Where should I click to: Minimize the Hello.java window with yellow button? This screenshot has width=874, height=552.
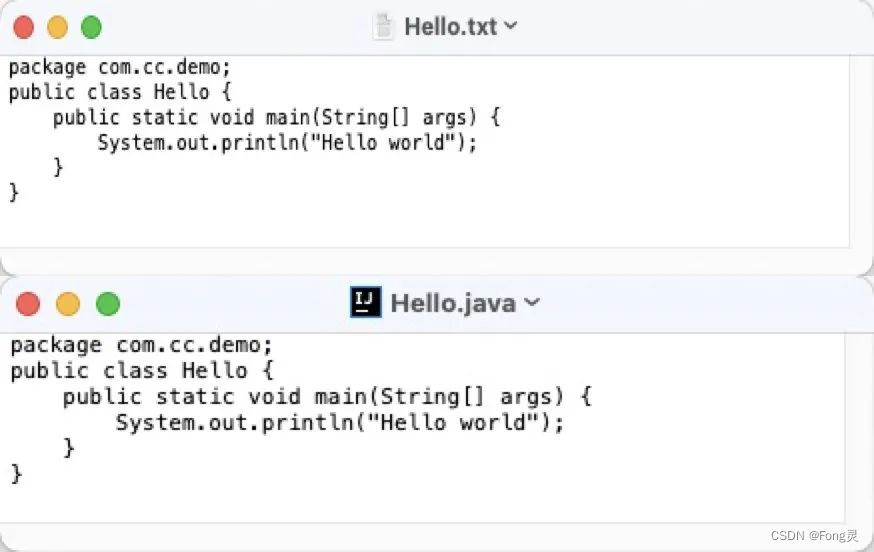coord(68,304)
